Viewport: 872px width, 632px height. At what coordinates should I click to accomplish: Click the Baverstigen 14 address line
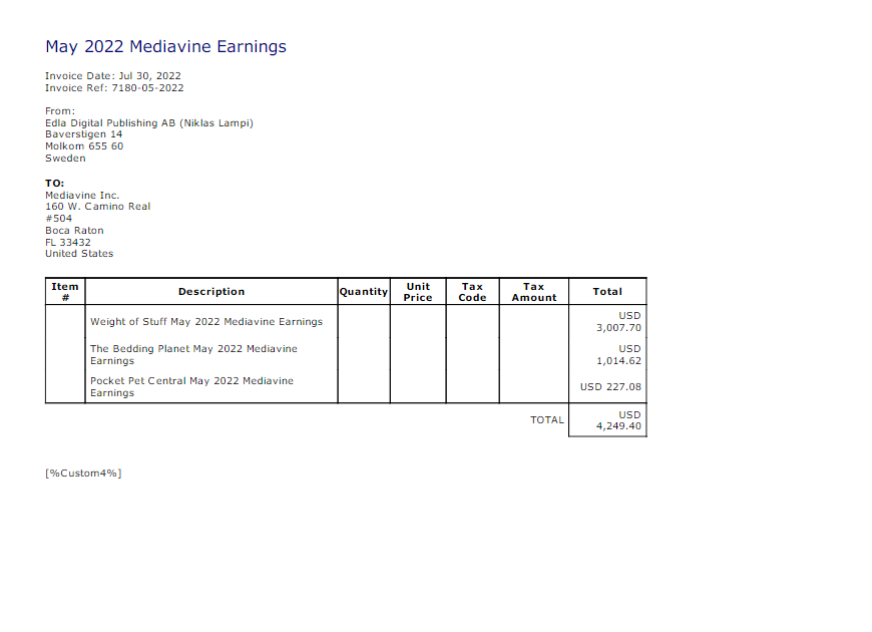pos(83,135)
